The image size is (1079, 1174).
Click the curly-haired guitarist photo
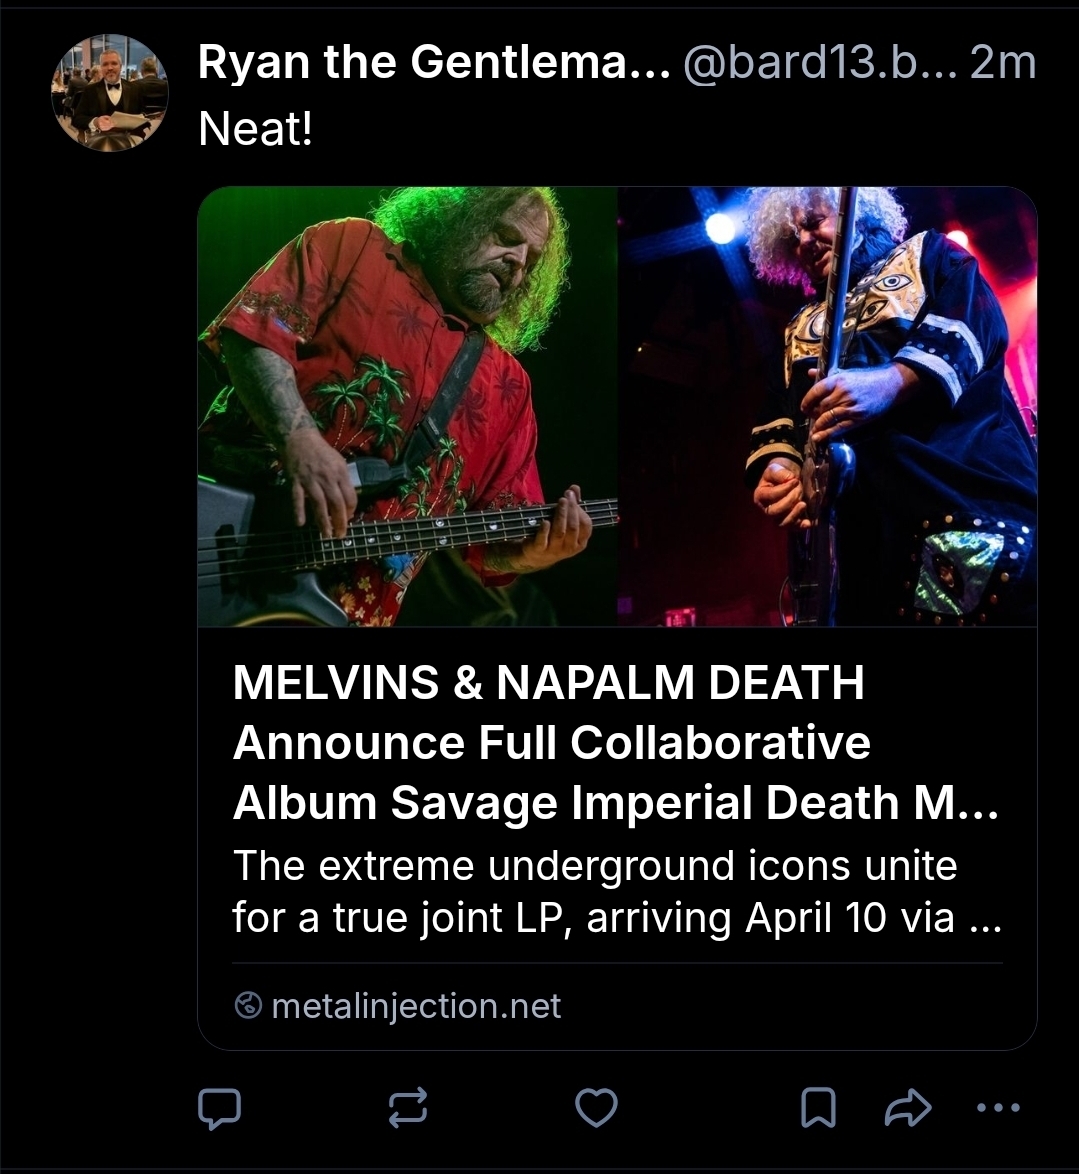[x=827, y=407]
